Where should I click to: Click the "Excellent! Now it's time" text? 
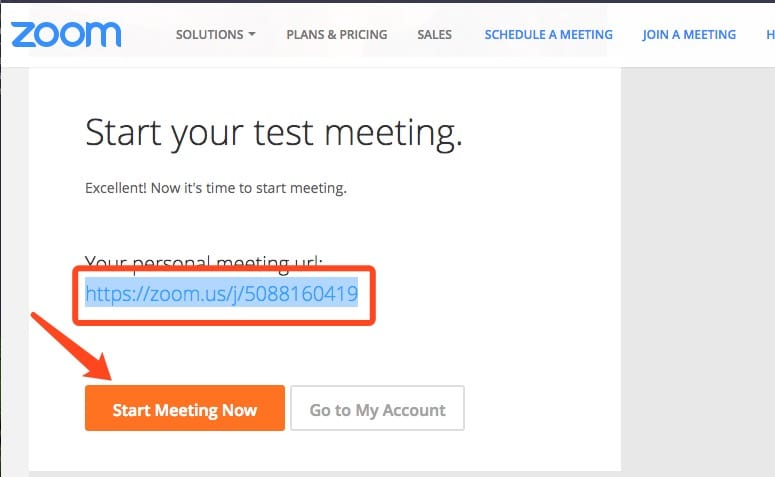coord(215,188)
